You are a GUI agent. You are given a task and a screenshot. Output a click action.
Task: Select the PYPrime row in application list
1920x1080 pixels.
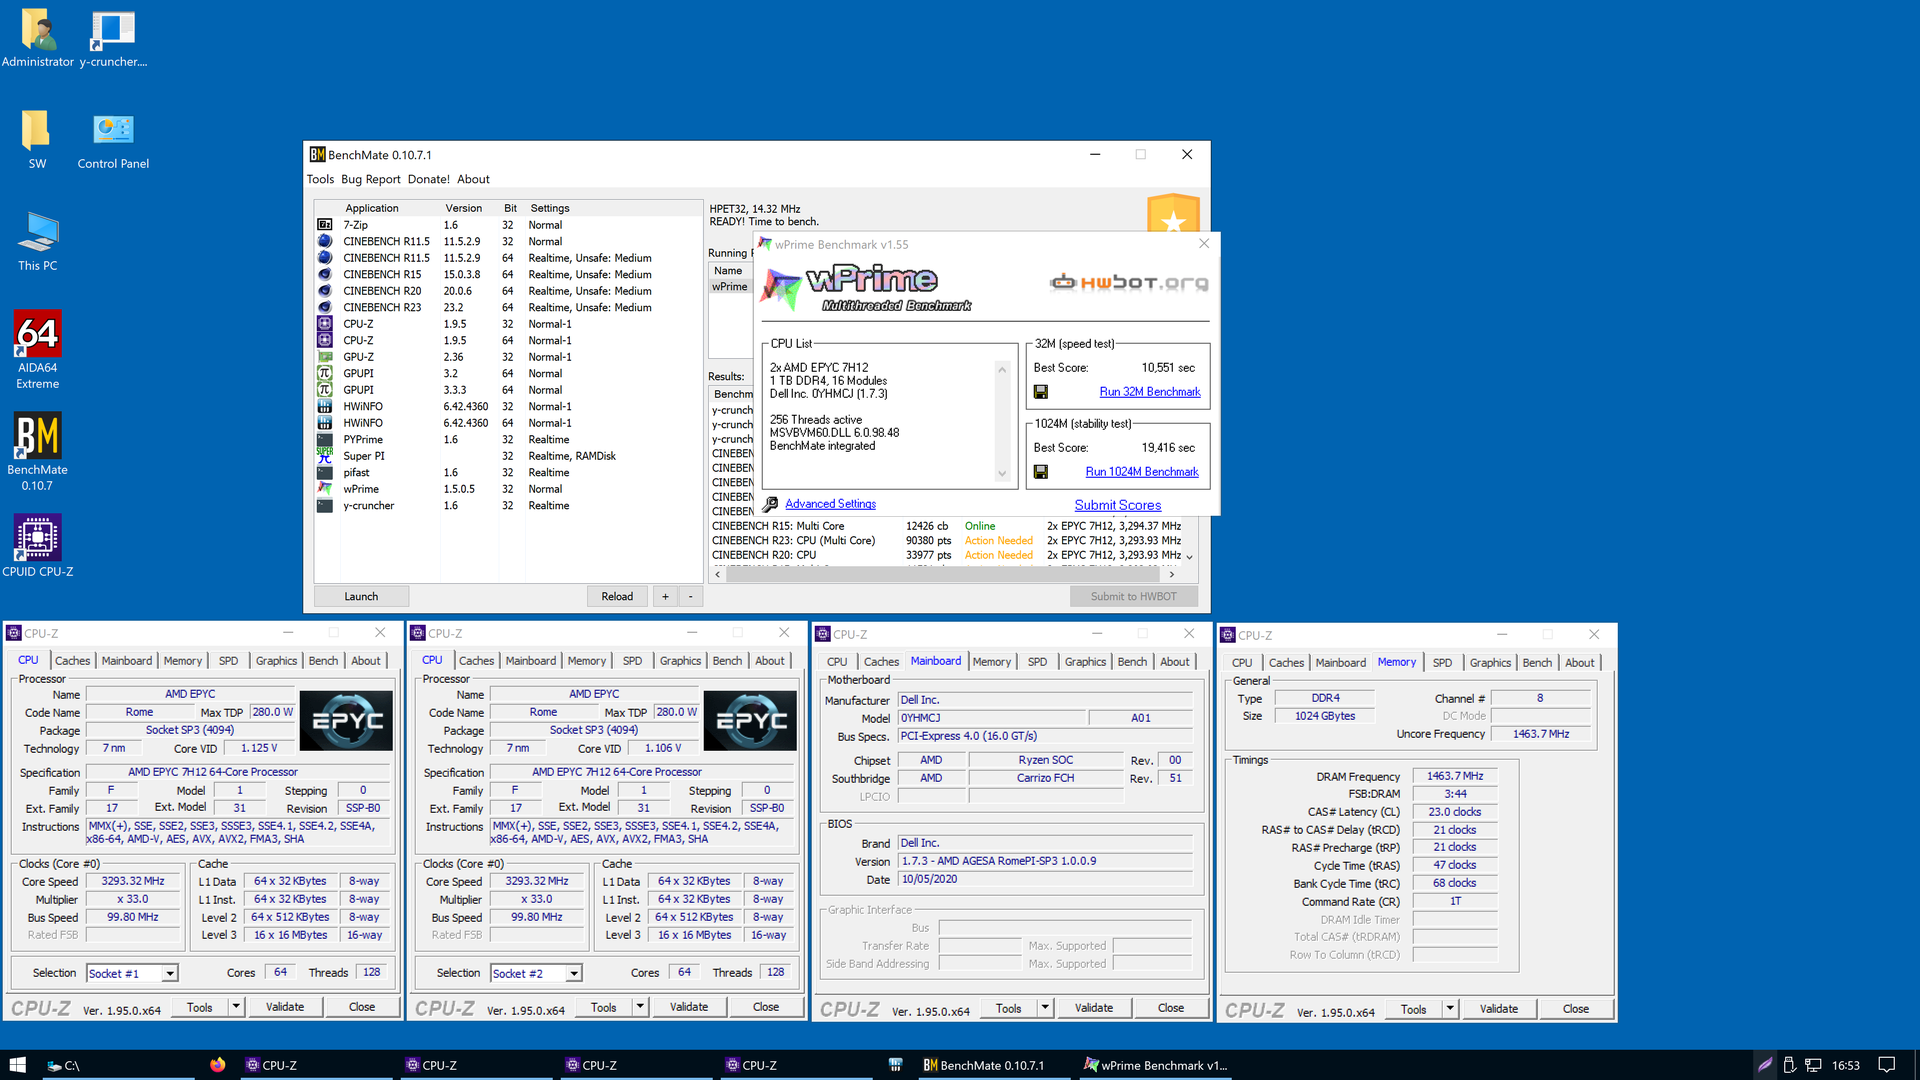tap(508, 440)
